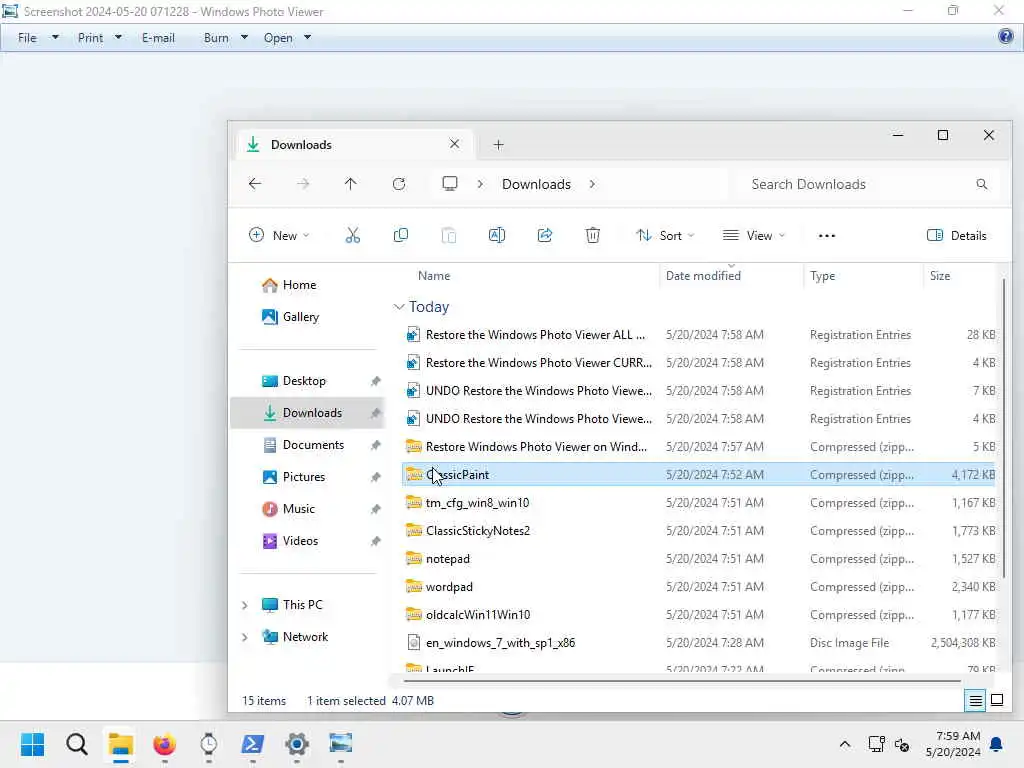Open the Sort dropdown
1024x768 pixels.
coord(665,236)
